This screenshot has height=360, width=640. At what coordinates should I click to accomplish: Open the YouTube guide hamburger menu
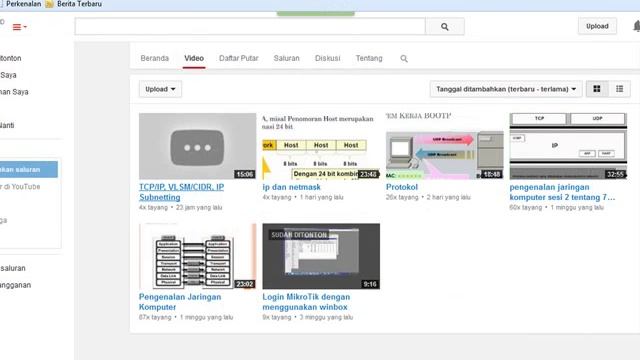pos(19,27)
